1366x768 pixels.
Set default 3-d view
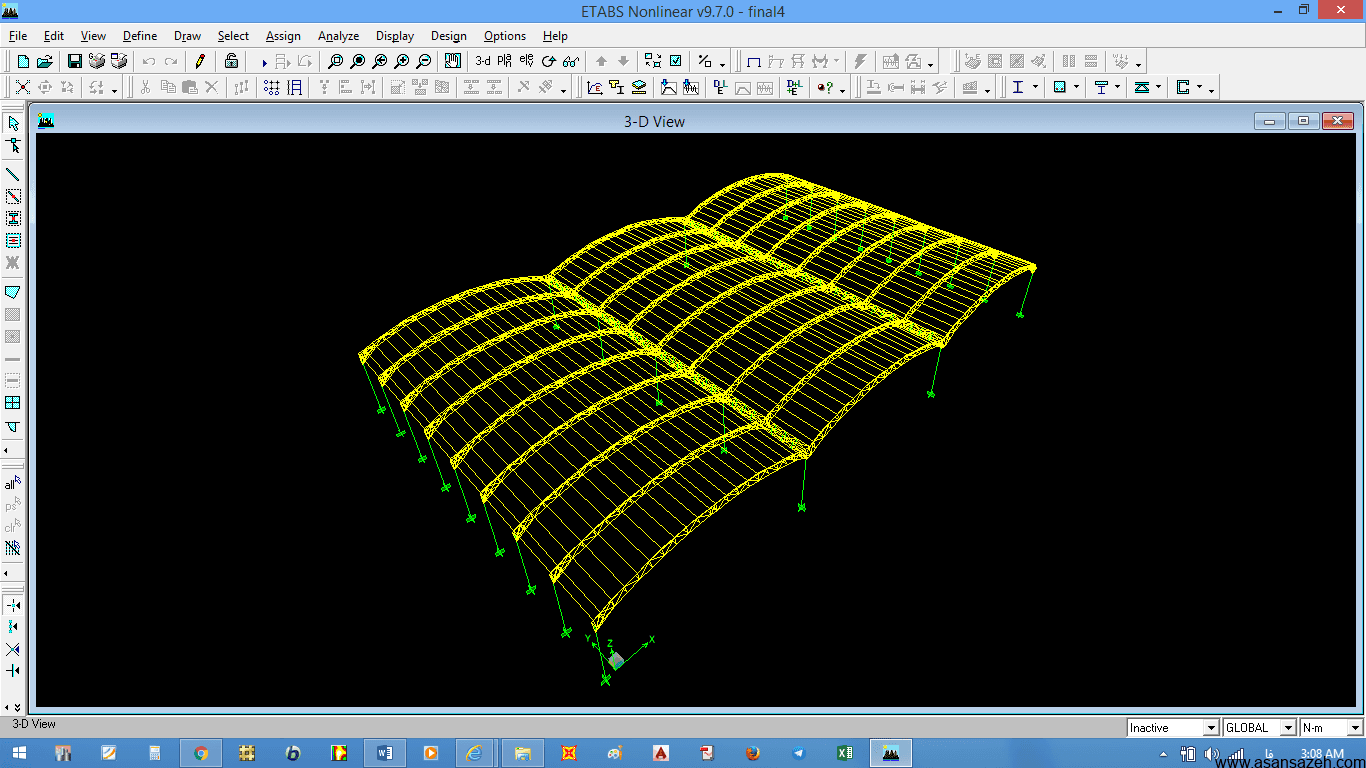pyautogui.click(x=483, y=61)
